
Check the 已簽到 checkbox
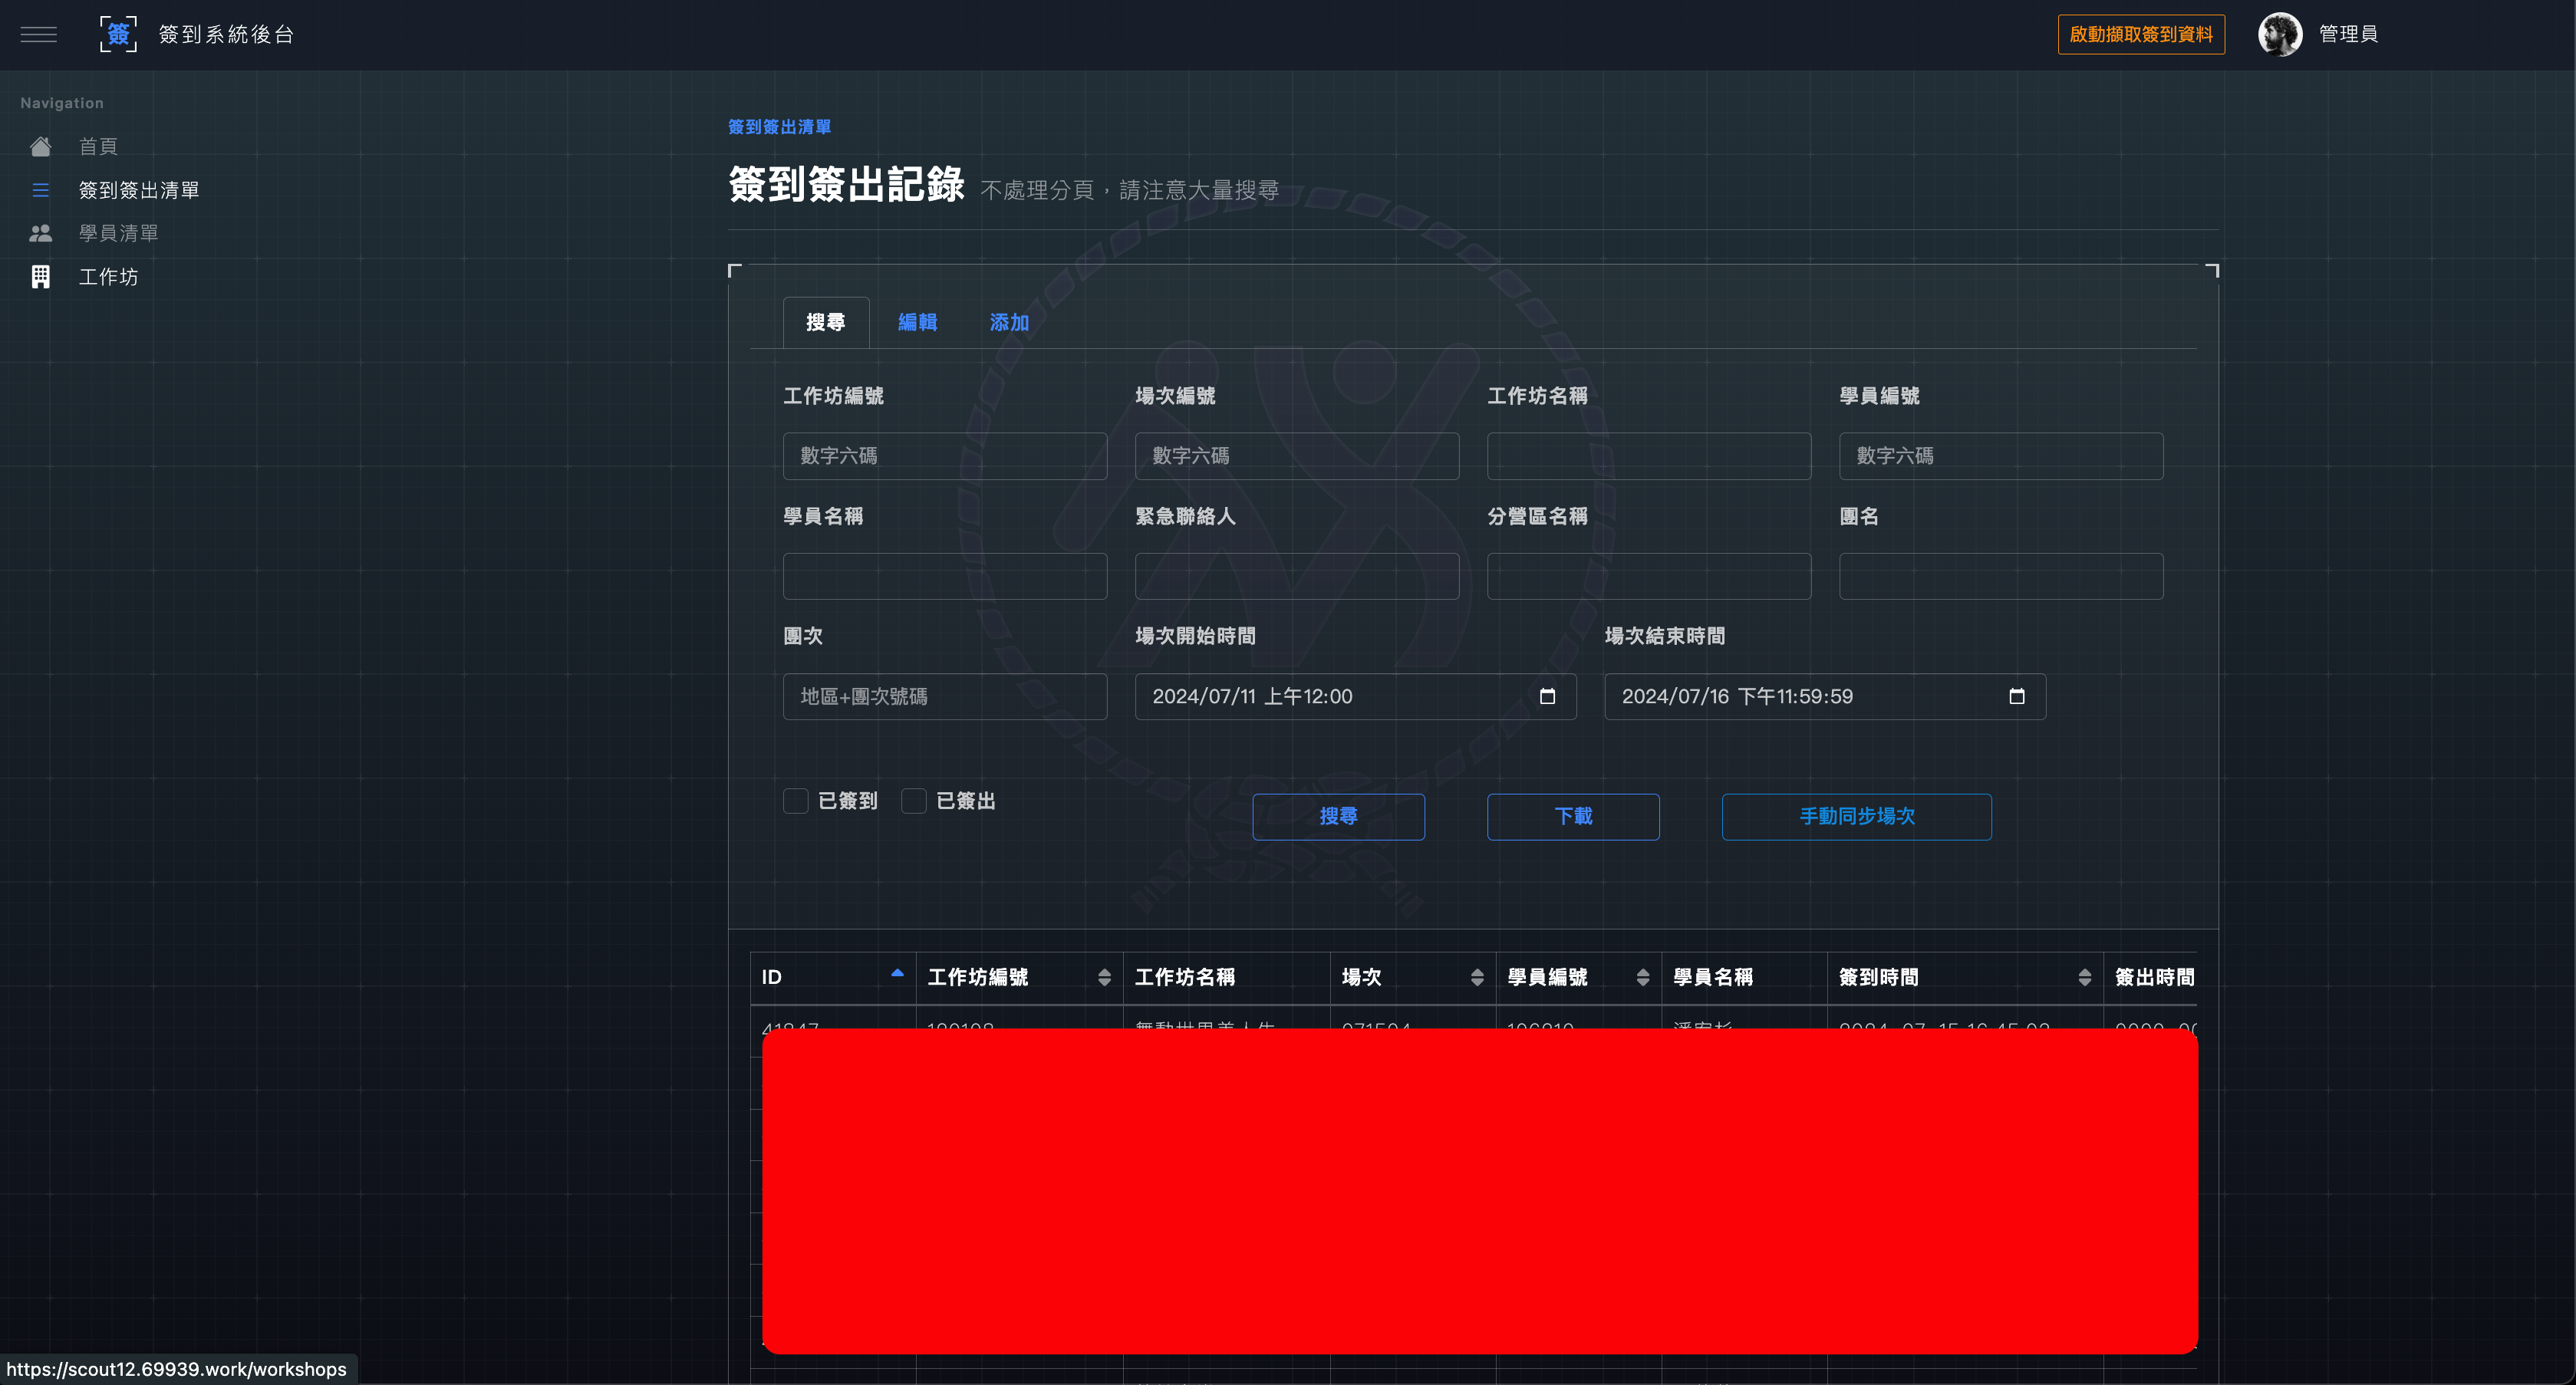(x=796, y=801)
